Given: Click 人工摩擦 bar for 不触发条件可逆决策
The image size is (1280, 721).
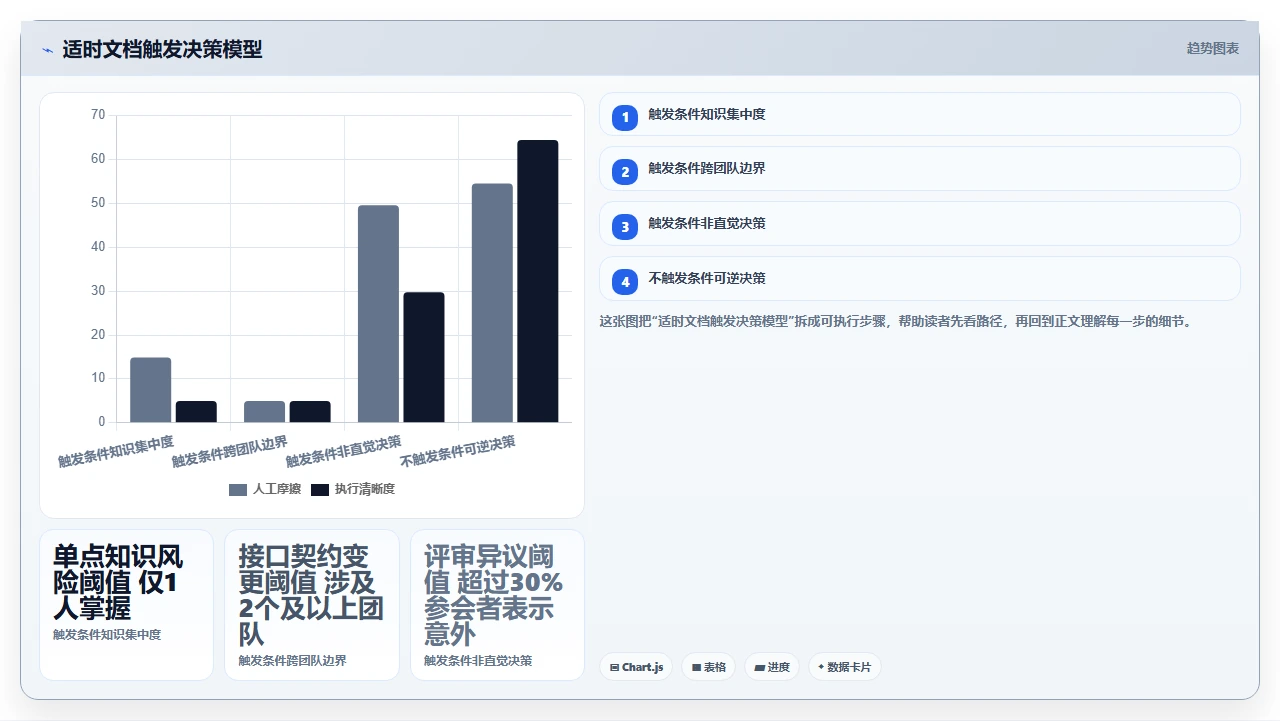Looking at the screenshot, I should (492, 303).
